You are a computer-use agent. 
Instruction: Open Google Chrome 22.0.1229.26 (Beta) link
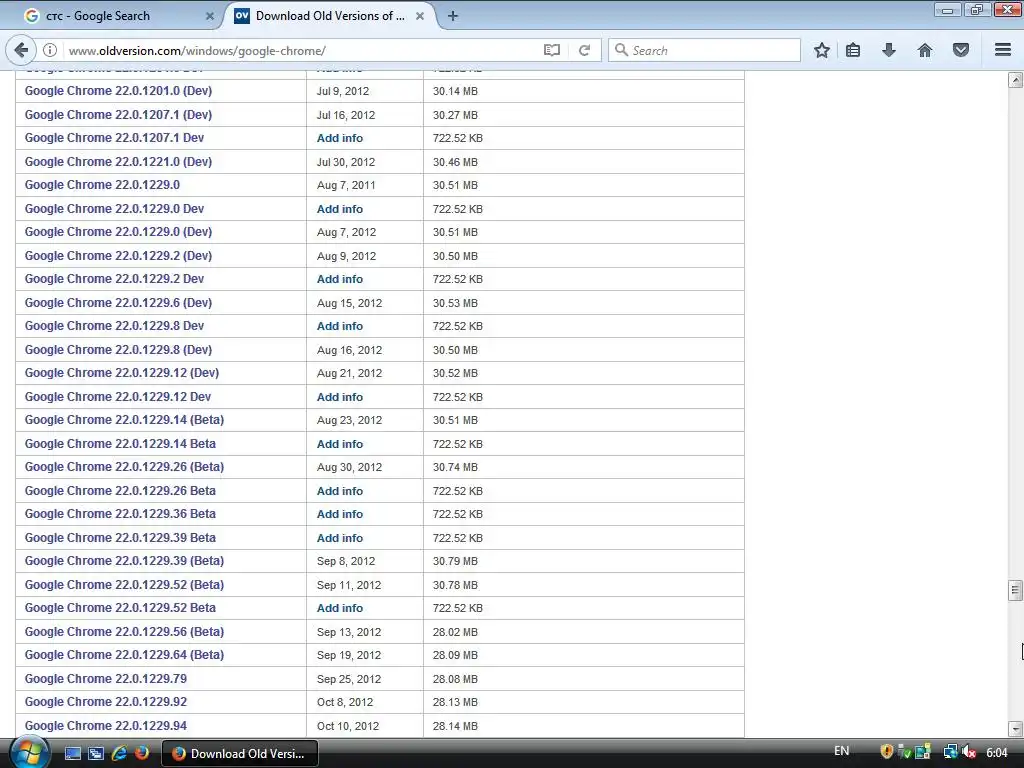124,467
